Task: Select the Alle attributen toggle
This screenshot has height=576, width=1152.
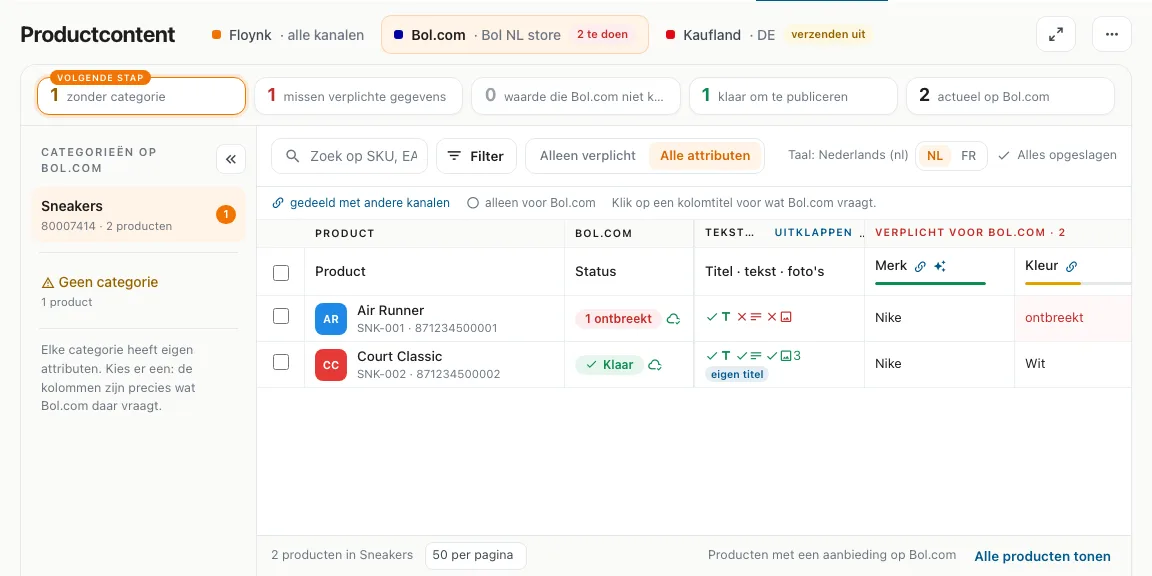Action: coord(705,156)
